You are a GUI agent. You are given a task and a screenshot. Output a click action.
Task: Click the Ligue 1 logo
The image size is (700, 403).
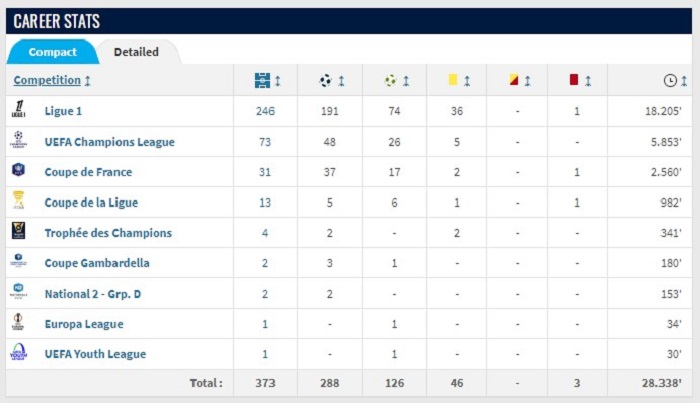click(x=18, y=109)
